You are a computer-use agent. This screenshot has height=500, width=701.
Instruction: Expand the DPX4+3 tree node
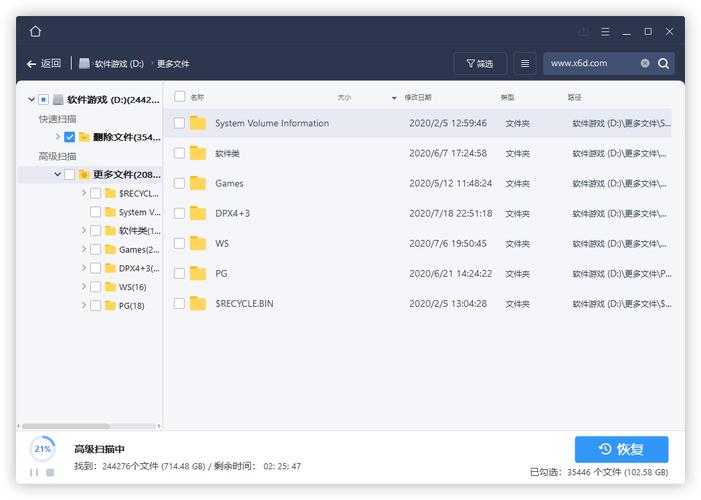point(84,267)
